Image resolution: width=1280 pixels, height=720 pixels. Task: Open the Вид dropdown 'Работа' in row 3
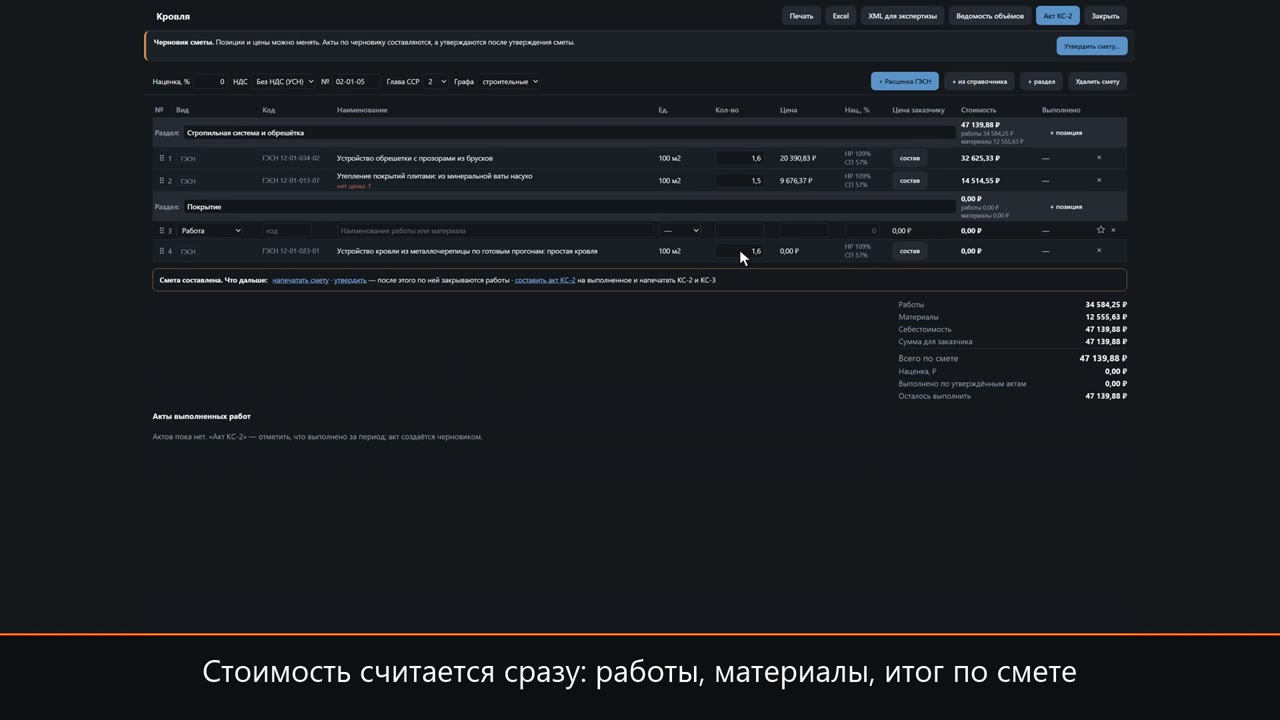pos(211,230)
